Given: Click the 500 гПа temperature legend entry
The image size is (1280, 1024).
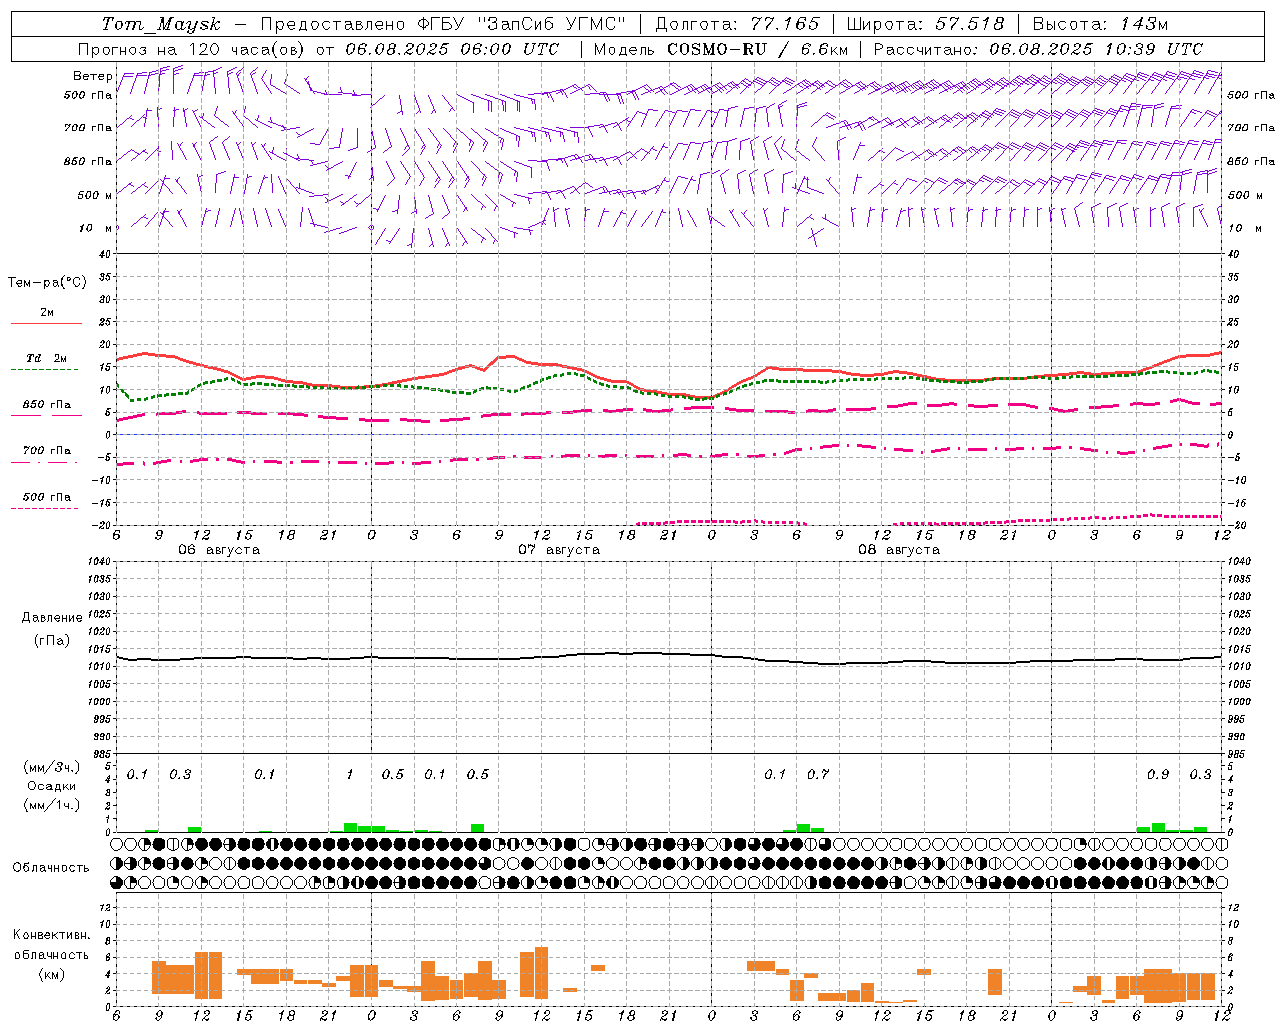Looking at the screenshot, I should pos(46,497).
